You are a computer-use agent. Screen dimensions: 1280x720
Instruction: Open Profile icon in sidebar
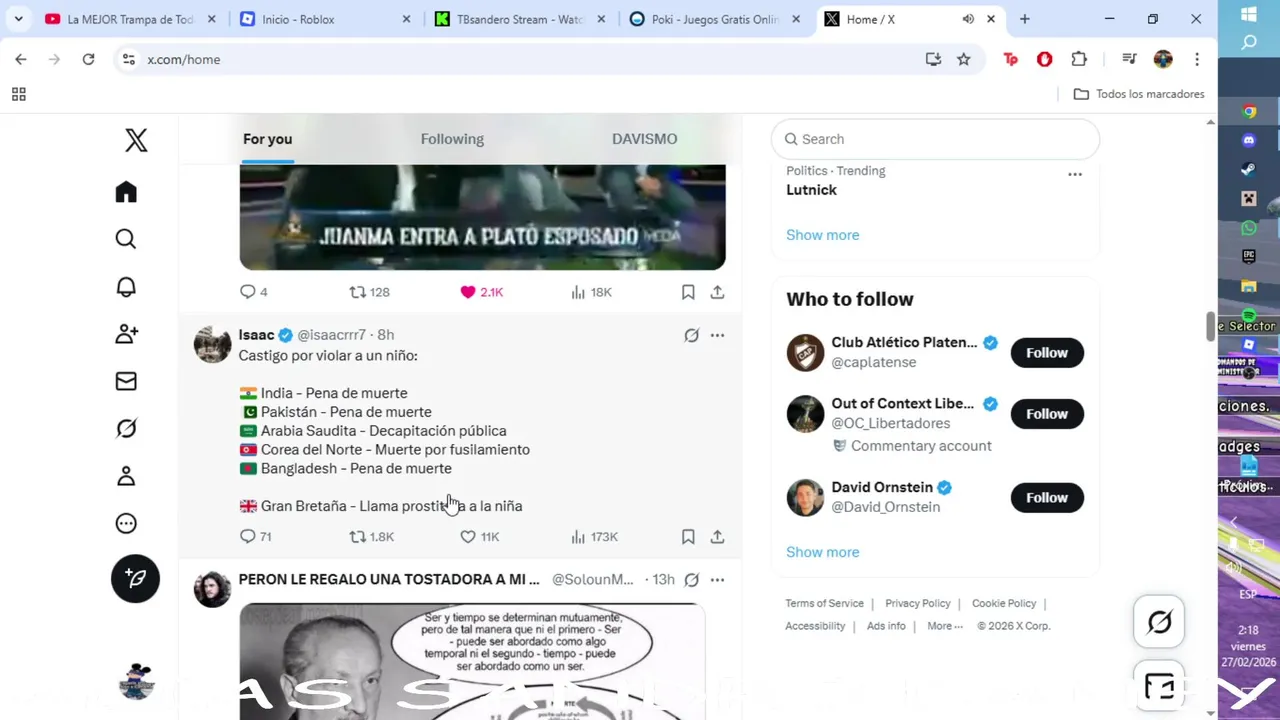126,476
